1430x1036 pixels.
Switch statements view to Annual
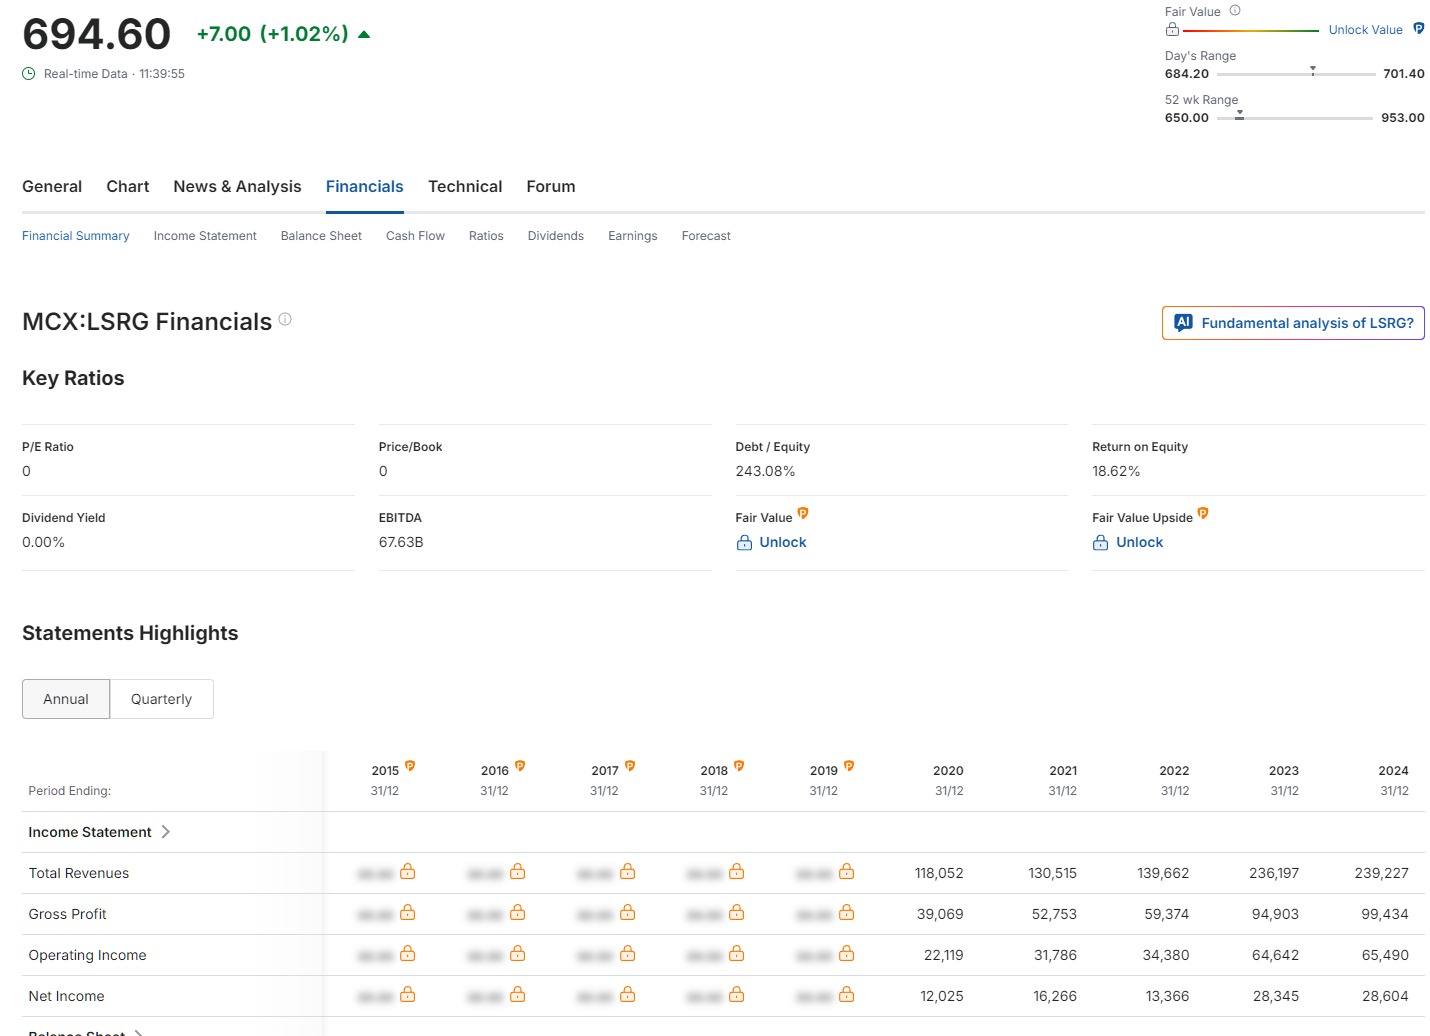click(66, 699)
